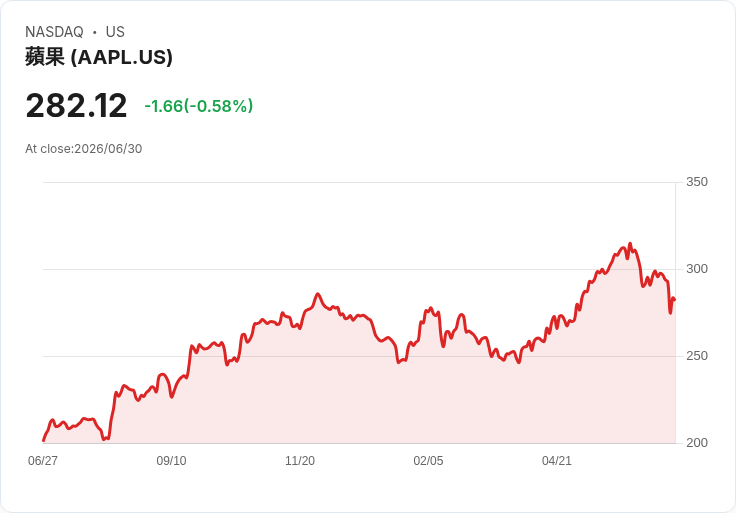Click the 11/20 x-axis date label
This screenshot has height=513, width=736.
(x=300, y=461)
